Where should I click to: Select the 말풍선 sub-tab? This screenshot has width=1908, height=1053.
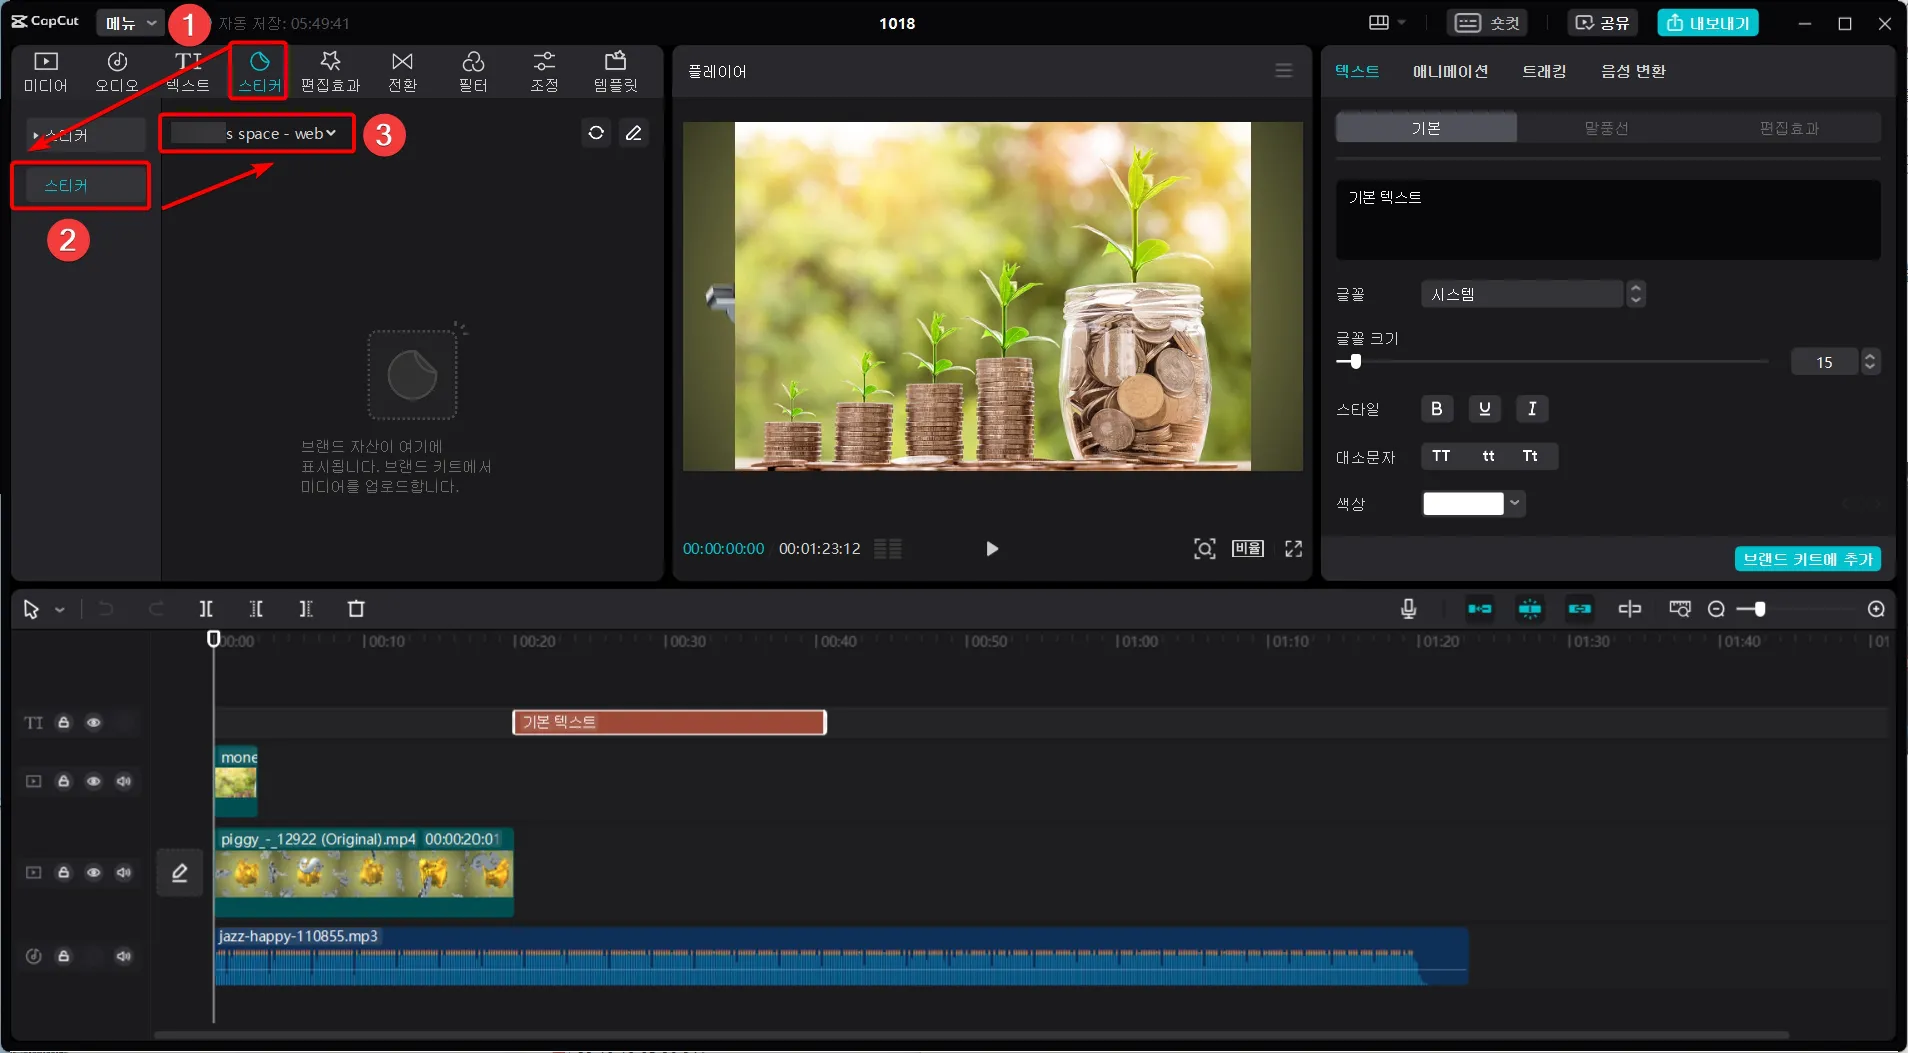click(1606, 128)
